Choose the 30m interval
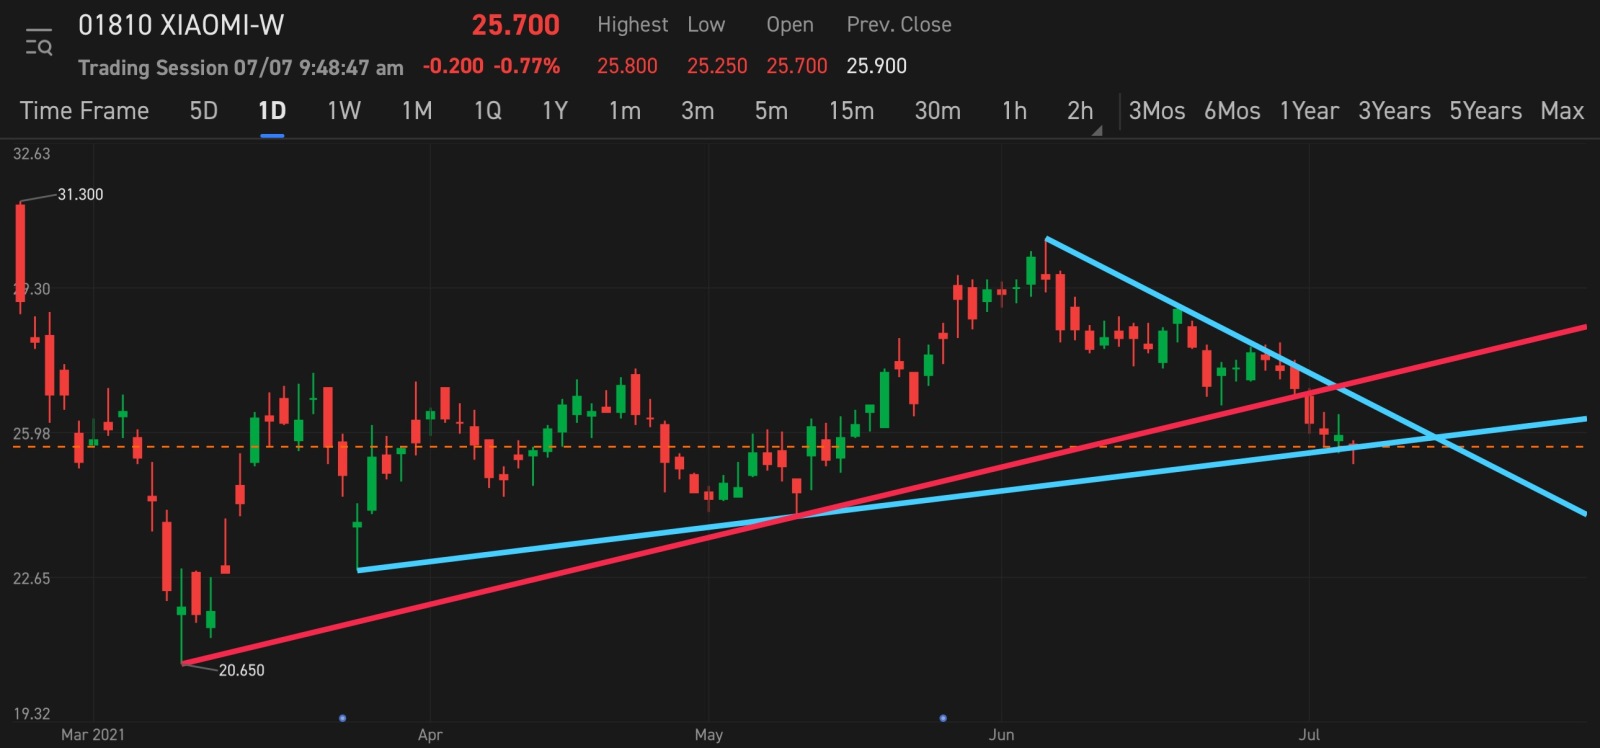 coord(938,111)
